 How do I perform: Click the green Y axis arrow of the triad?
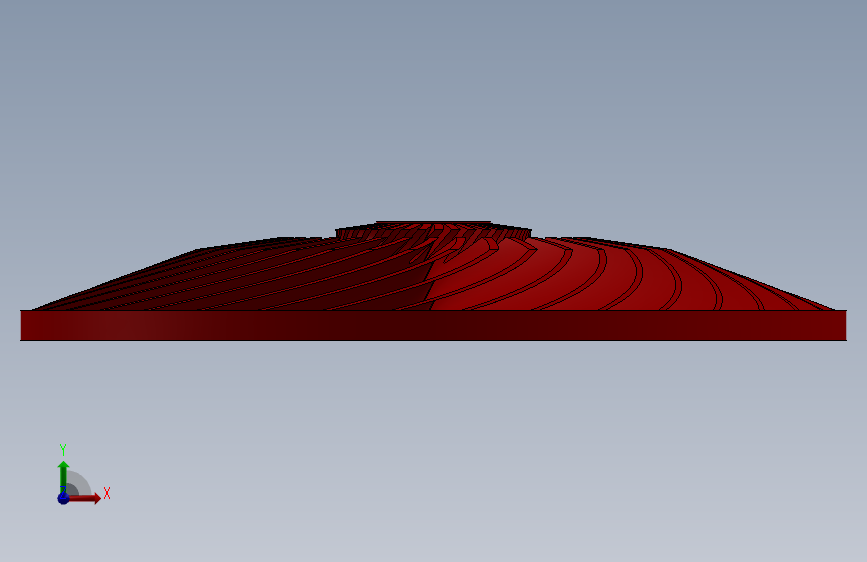pos(63,476)
